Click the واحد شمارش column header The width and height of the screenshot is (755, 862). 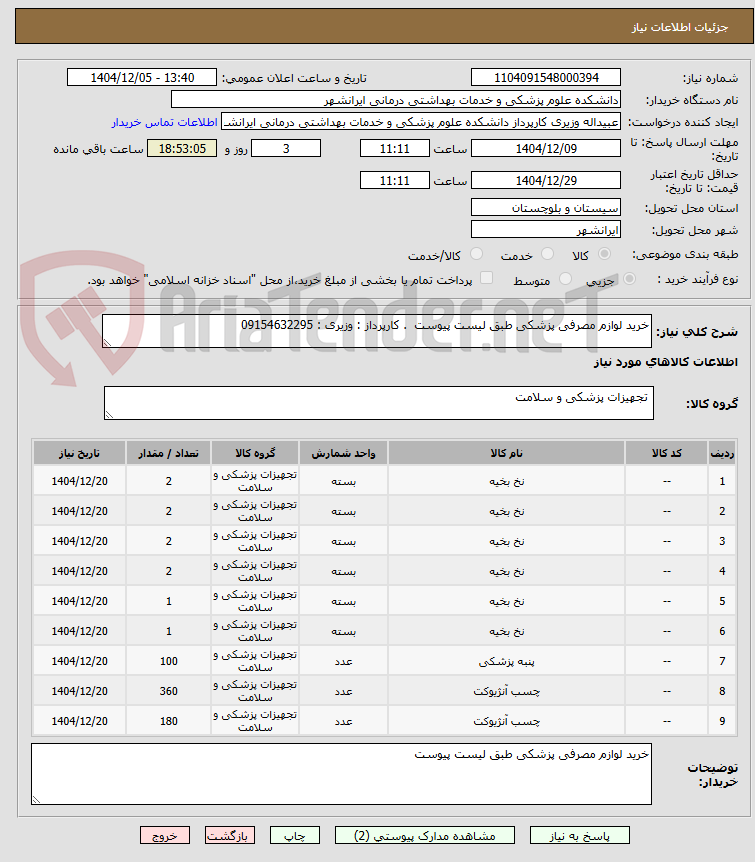point(344,453)
